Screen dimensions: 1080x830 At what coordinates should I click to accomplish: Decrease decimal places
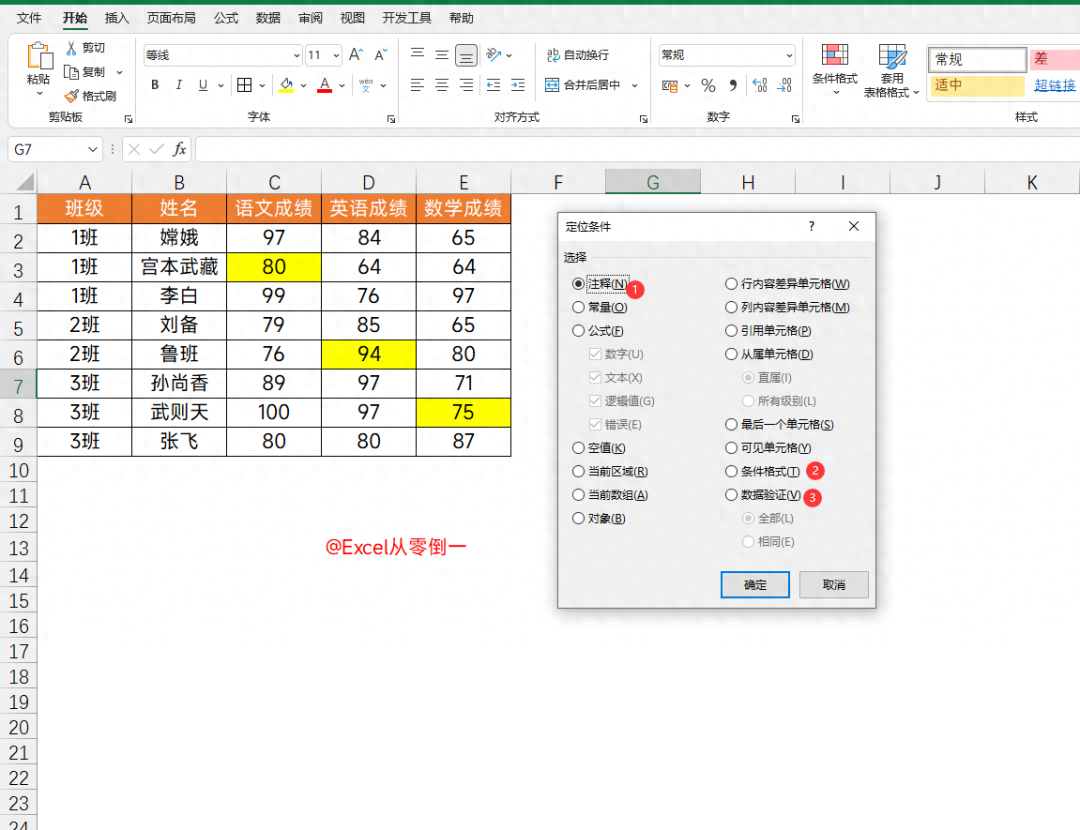click(x=785, y=85)
